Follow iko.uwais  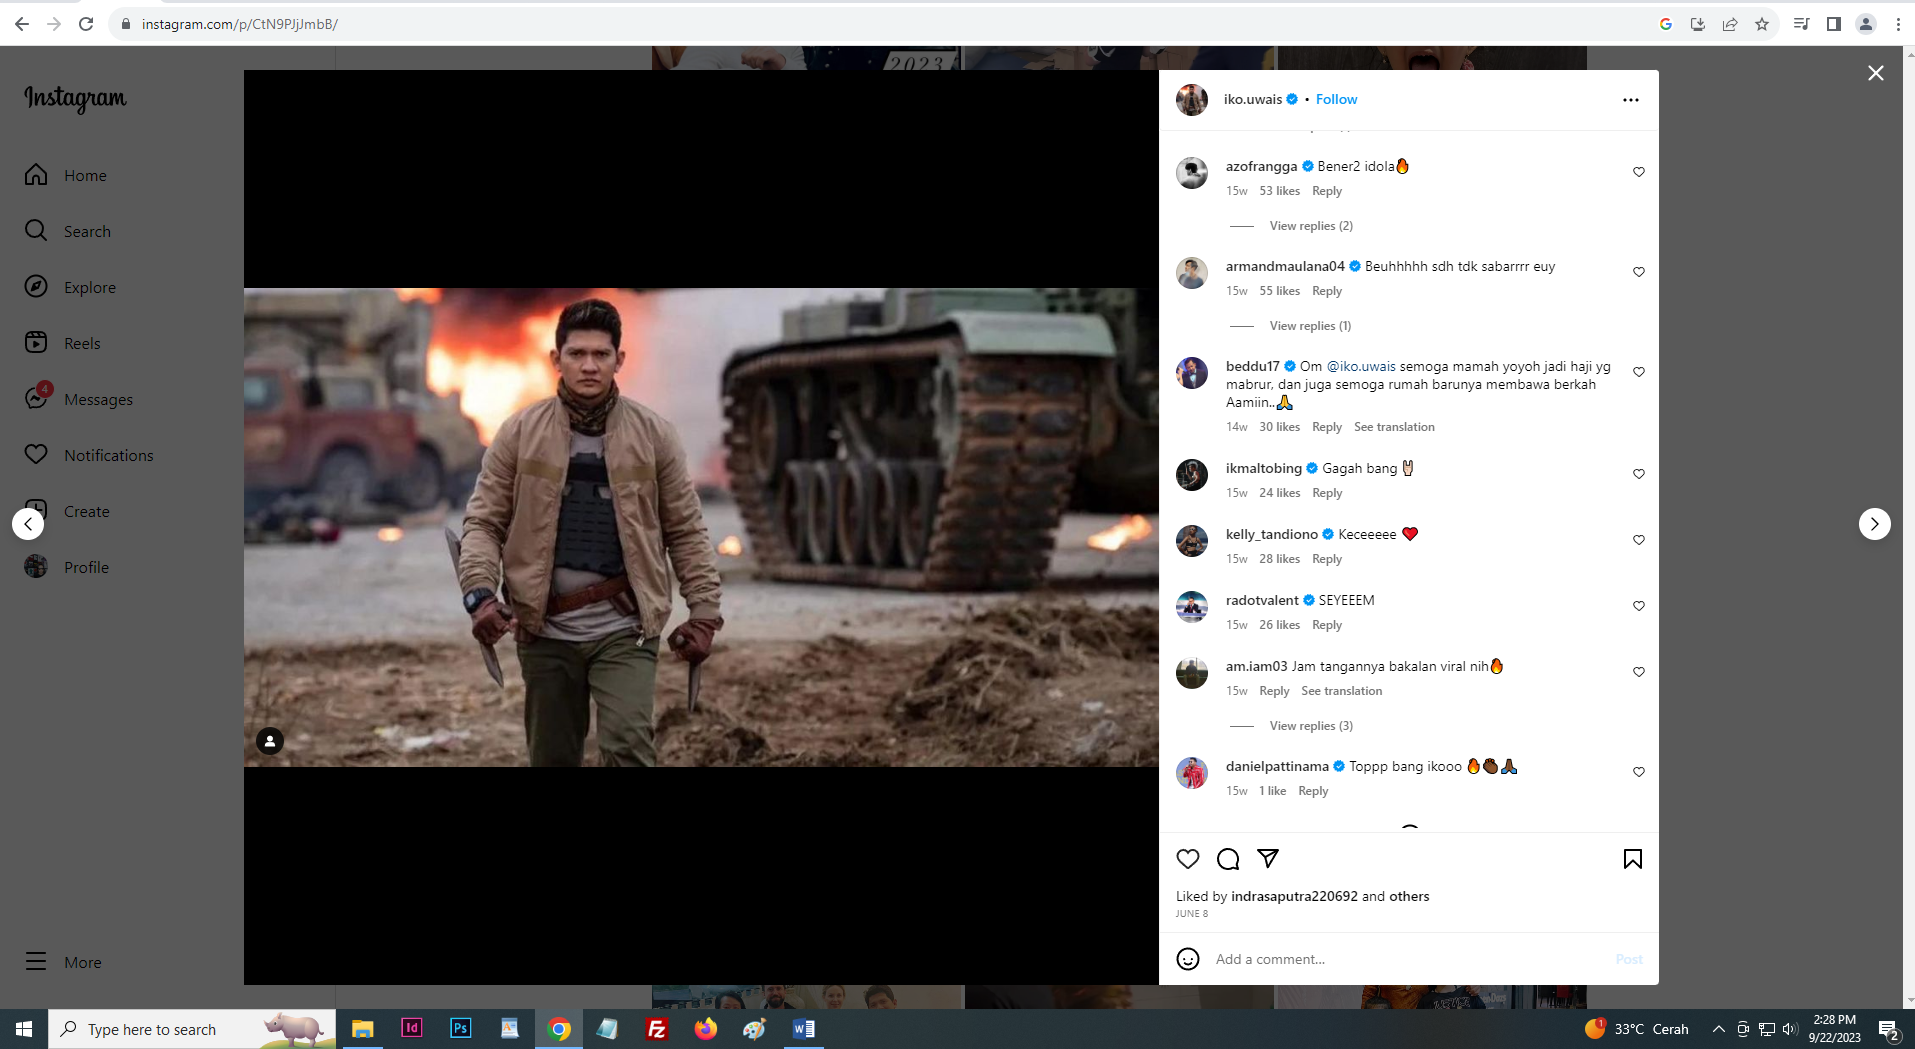coord(1336,99)
